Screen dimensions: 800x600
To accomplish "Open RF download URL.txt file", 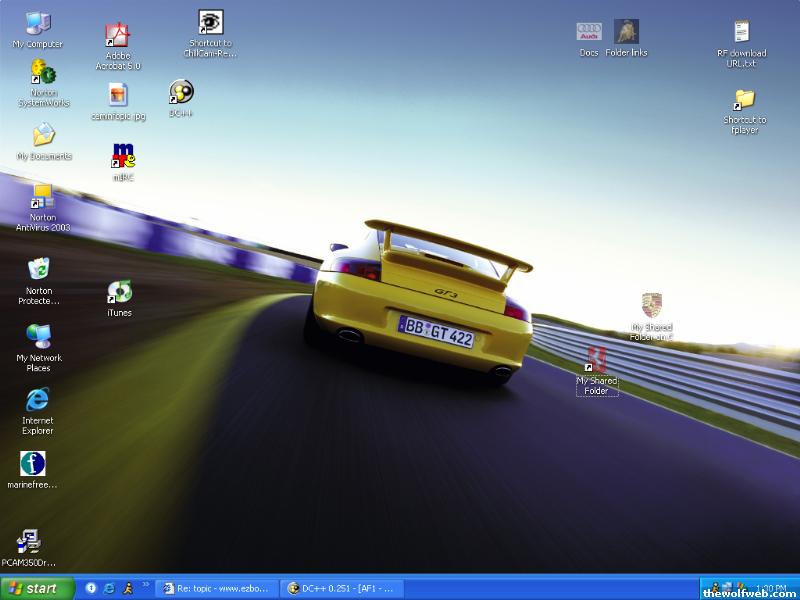I will (741, 33).
